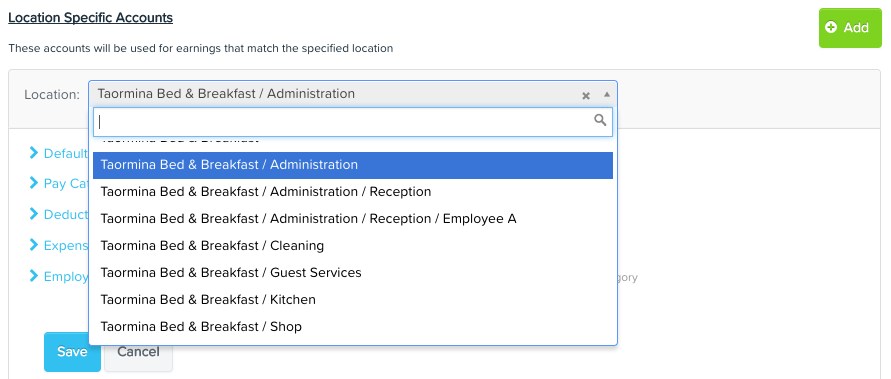Pick the Guest Services location
The width and height of the screenshot is (891, 379).
353,273
